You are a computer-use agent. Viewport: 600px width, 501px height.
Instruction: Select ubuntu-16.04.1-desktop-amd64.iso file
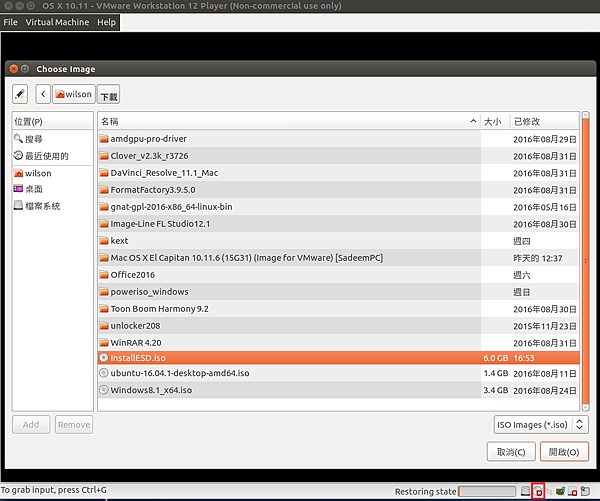(x=338, y=373)
